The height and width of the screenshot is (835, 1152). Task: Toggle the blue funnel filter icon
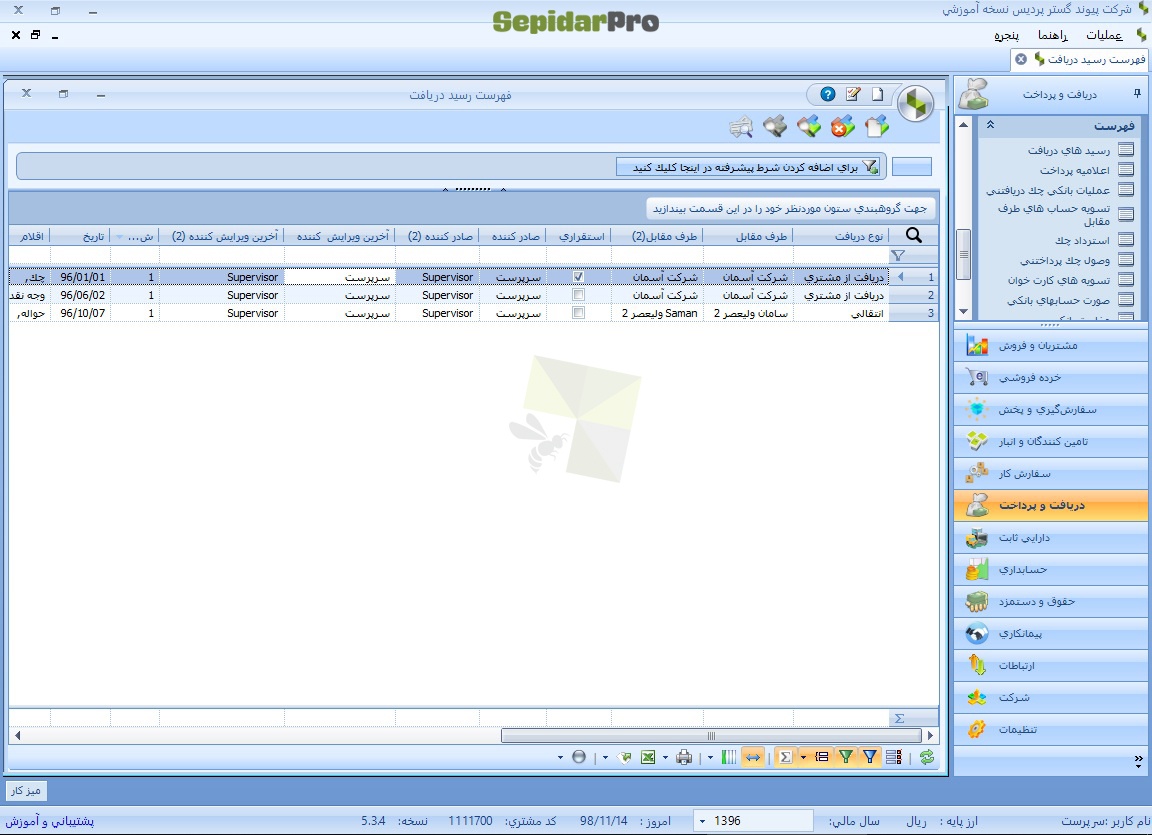(x=870, y=757)
